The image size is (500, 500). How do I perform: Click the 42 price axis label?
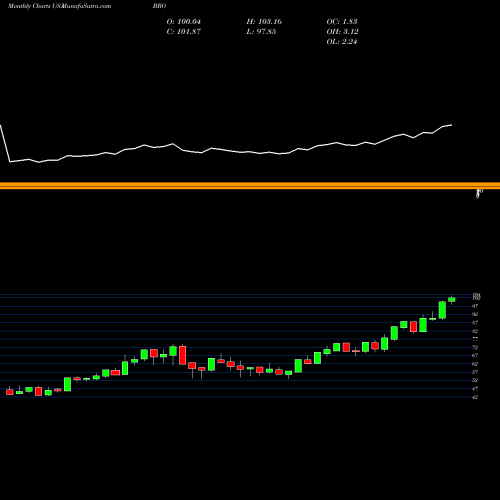[475, 397]
